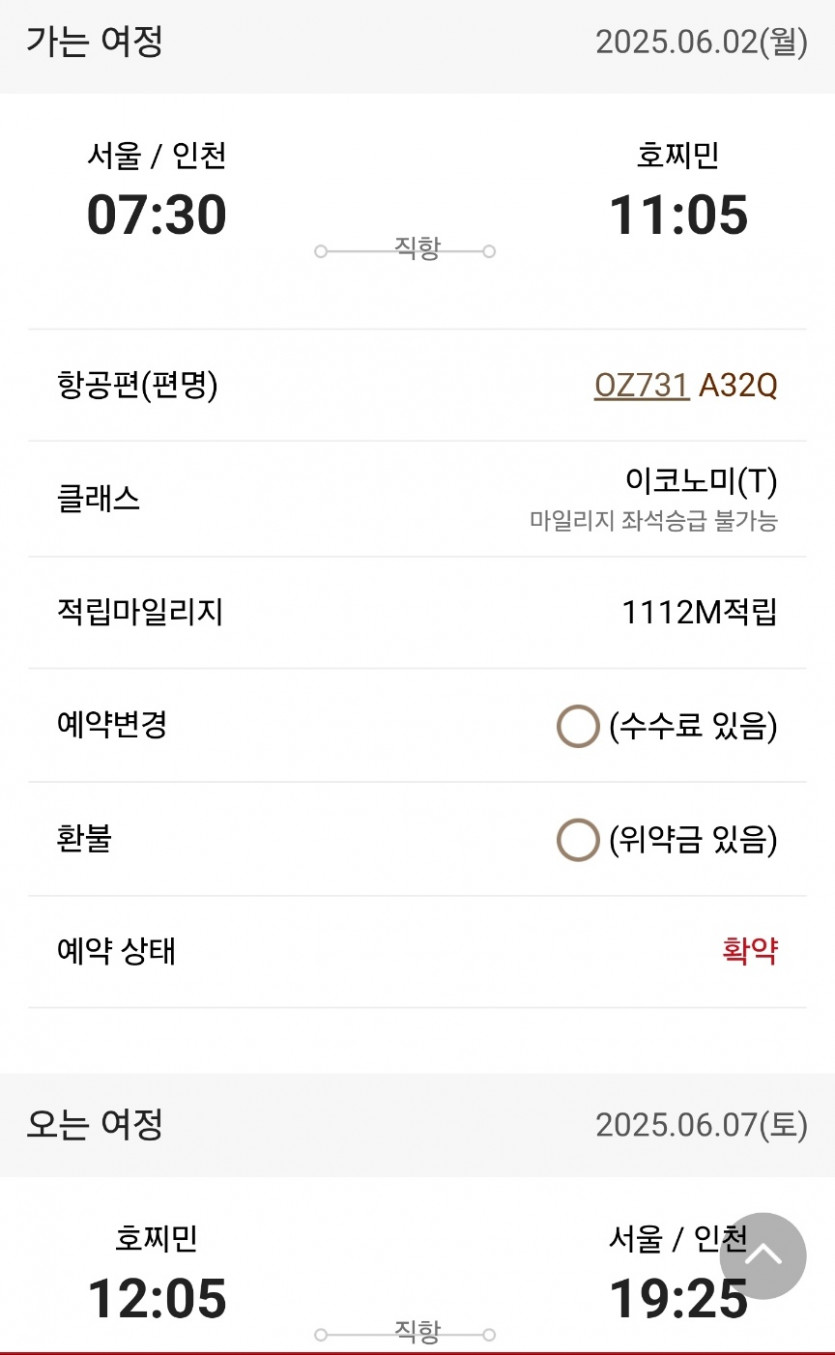835x1355 pixels.
Task: Tap the A32Q aircraft type text
Action: point(737,385)
